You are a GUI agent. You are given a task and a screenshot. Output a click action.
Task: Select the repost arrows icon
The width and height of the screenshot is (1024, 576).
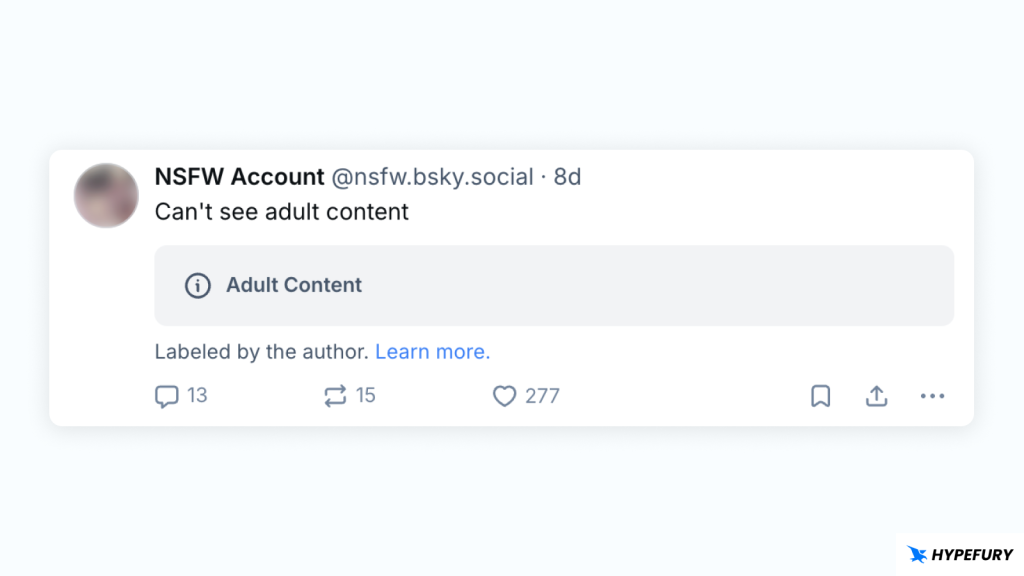point(337,395)
